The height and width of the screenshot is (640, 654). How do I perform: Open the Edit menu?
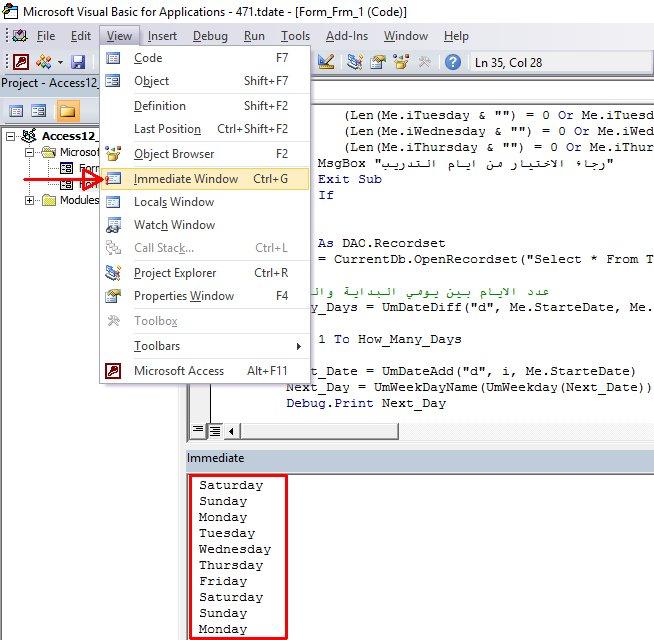80,36
